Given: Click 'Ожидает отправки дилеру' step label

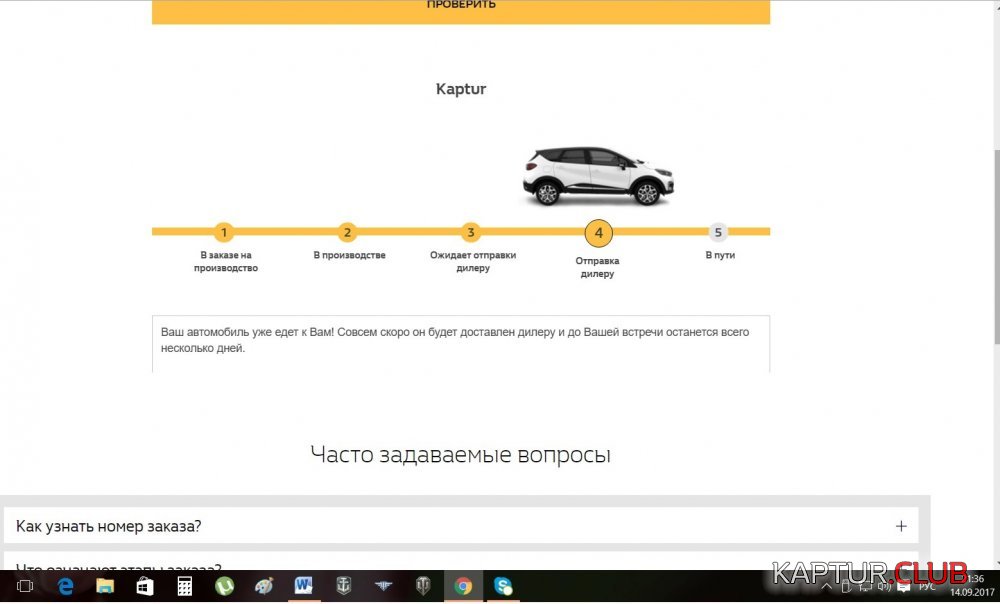Looking at the screenshot, I should pyautogui.click(x=473, y=261).
